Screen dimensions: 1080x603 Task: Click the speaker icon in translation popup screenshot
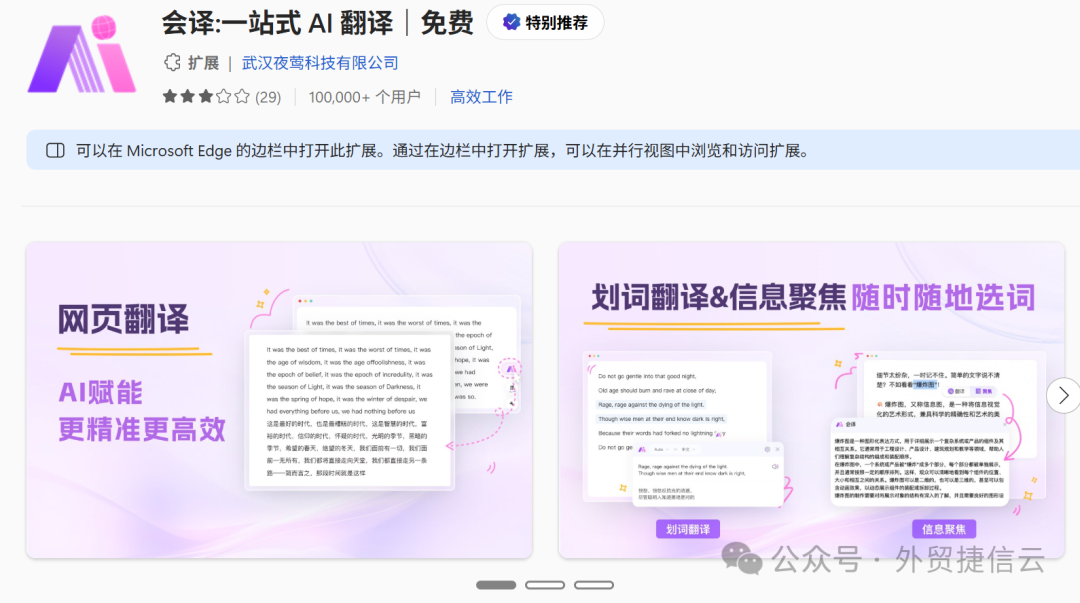click(x=775, y=466)
